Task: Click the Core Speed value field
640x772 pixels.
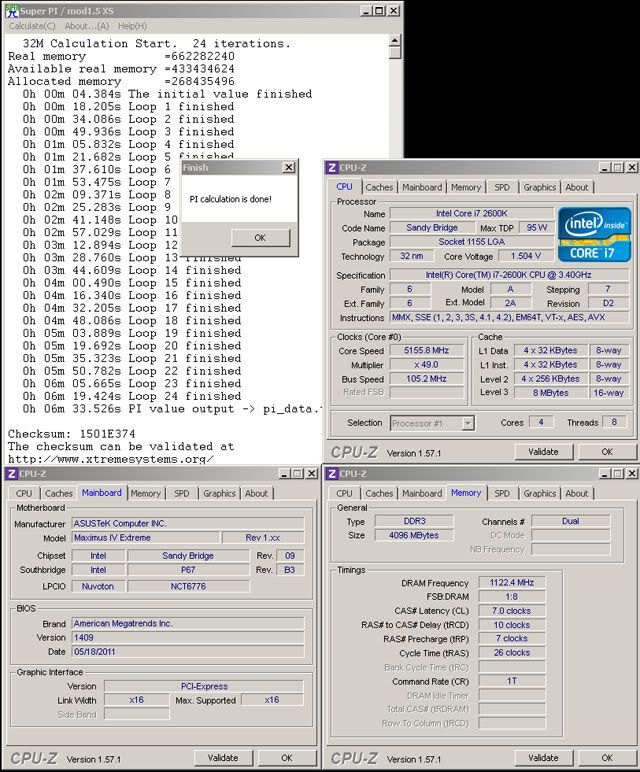Action: (x=424, y=351)
